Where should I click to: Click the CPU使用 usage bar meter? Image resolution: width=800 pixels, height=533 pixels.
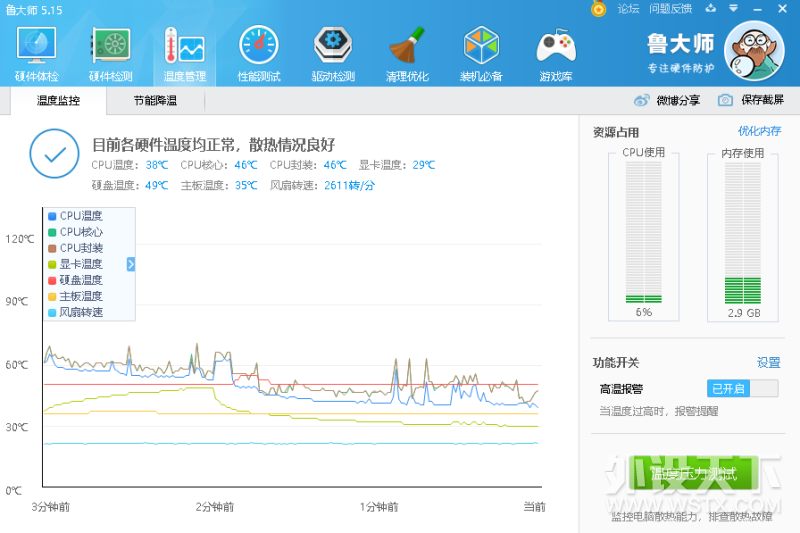[x=643, y=232]
